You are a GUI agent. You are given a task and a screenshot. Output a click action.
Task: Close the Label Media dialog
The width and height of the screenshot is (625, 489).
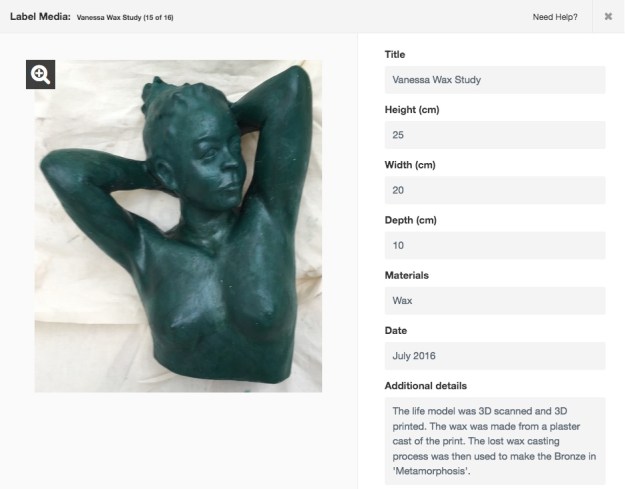pyautogui.click(x=608, y=16)
